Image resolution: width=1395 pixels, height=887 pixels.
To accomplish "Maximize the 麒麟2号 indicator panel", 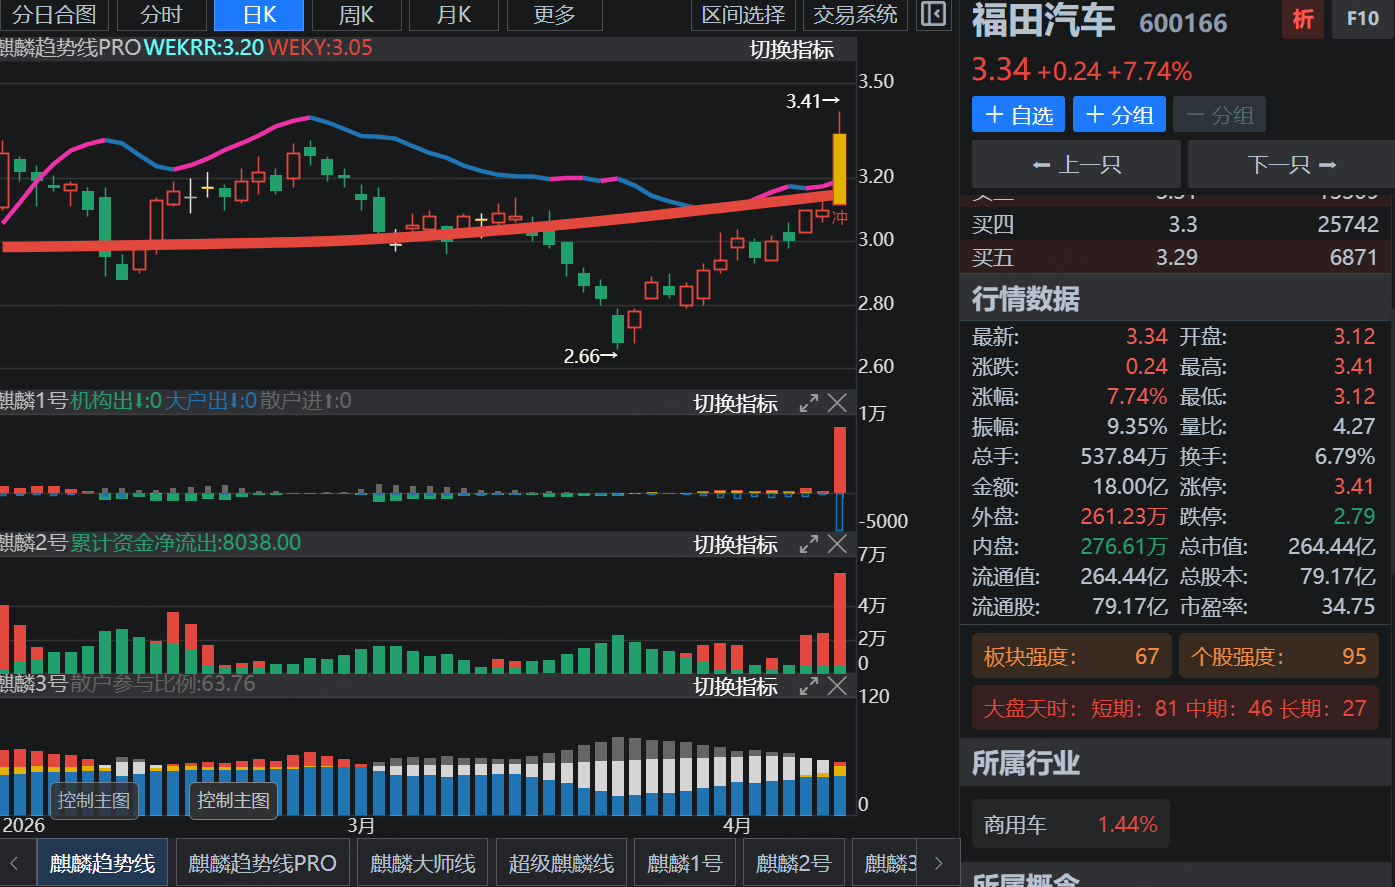I will [x=809, y=545].
